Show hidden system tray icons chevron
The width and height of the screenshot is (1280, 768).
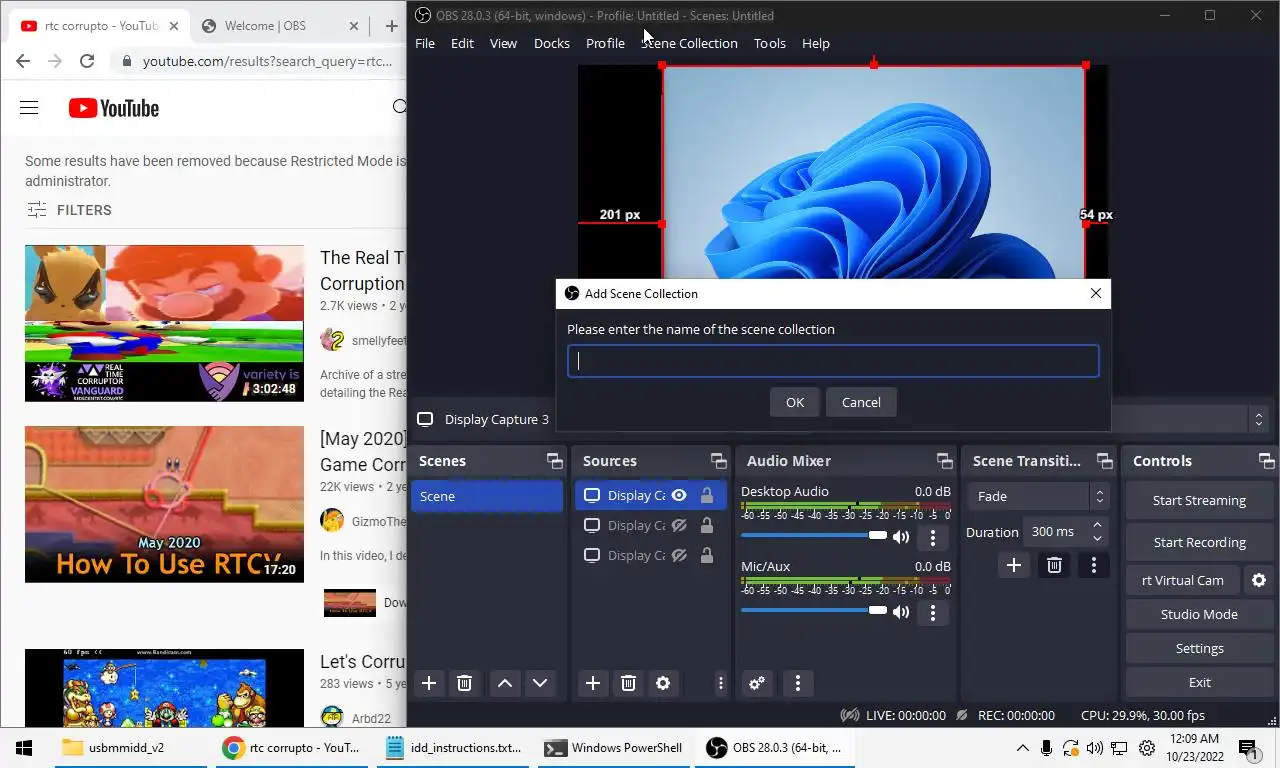tap(1022, 748)
